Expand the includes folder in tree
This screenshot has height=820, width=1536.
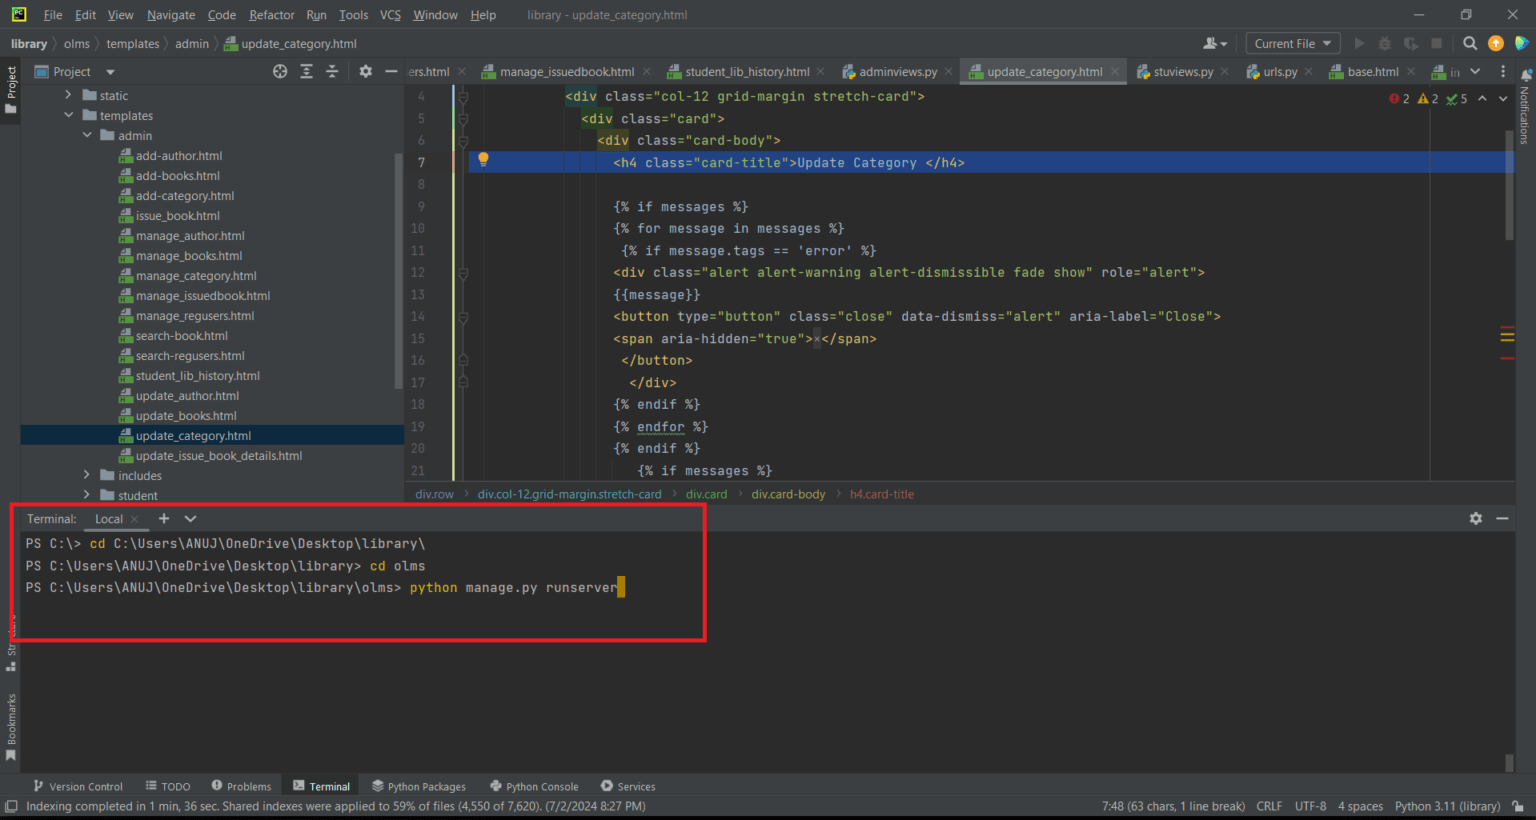point(87,475)
